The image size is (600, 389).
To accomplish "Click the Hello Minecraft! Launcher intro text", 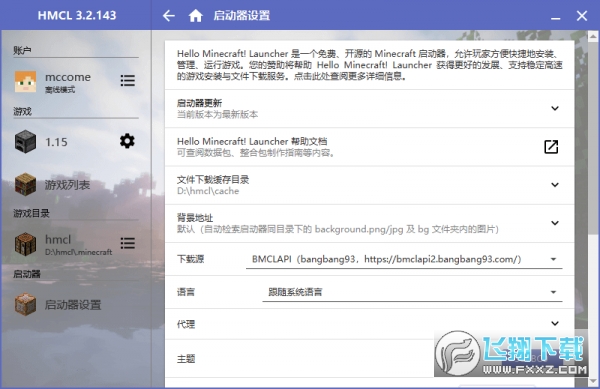I will [x=369, y=65].
